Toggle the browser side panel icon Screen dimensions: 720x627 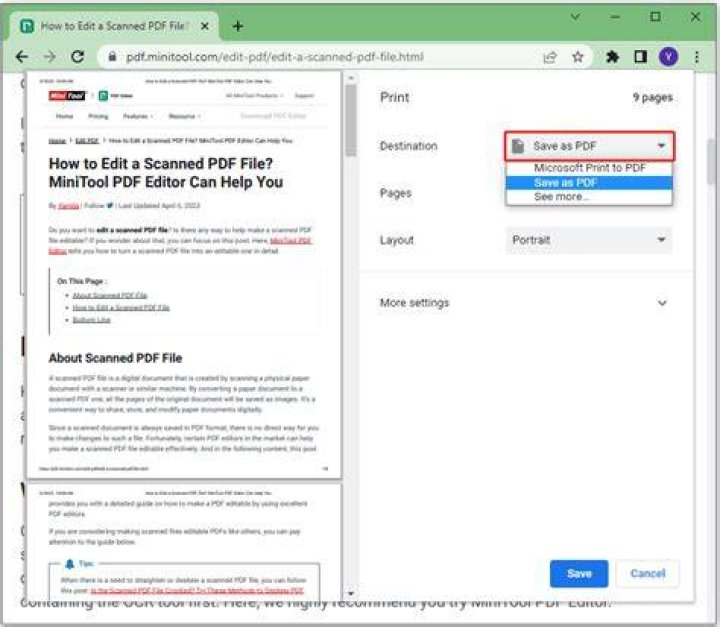click(640, 56)
